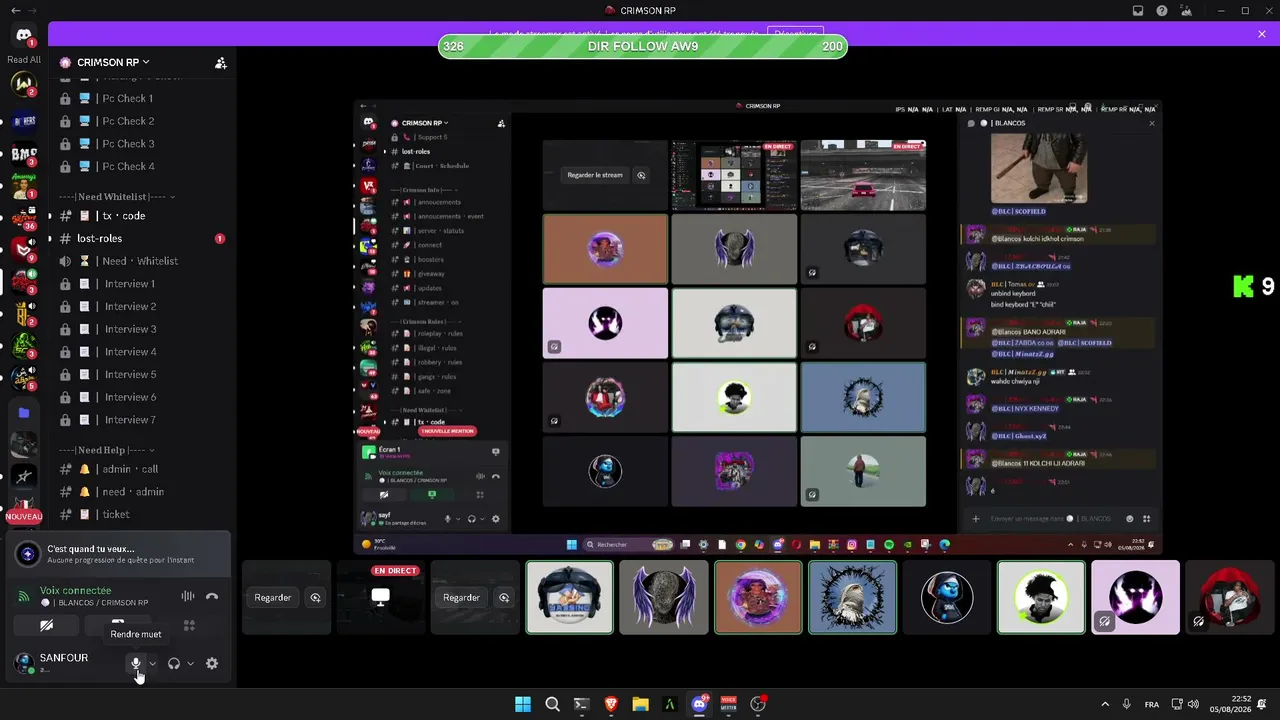Toggle camera on with the video button
The width and height of the screenshot is (1280, 720).
click(x=46, y=626)
